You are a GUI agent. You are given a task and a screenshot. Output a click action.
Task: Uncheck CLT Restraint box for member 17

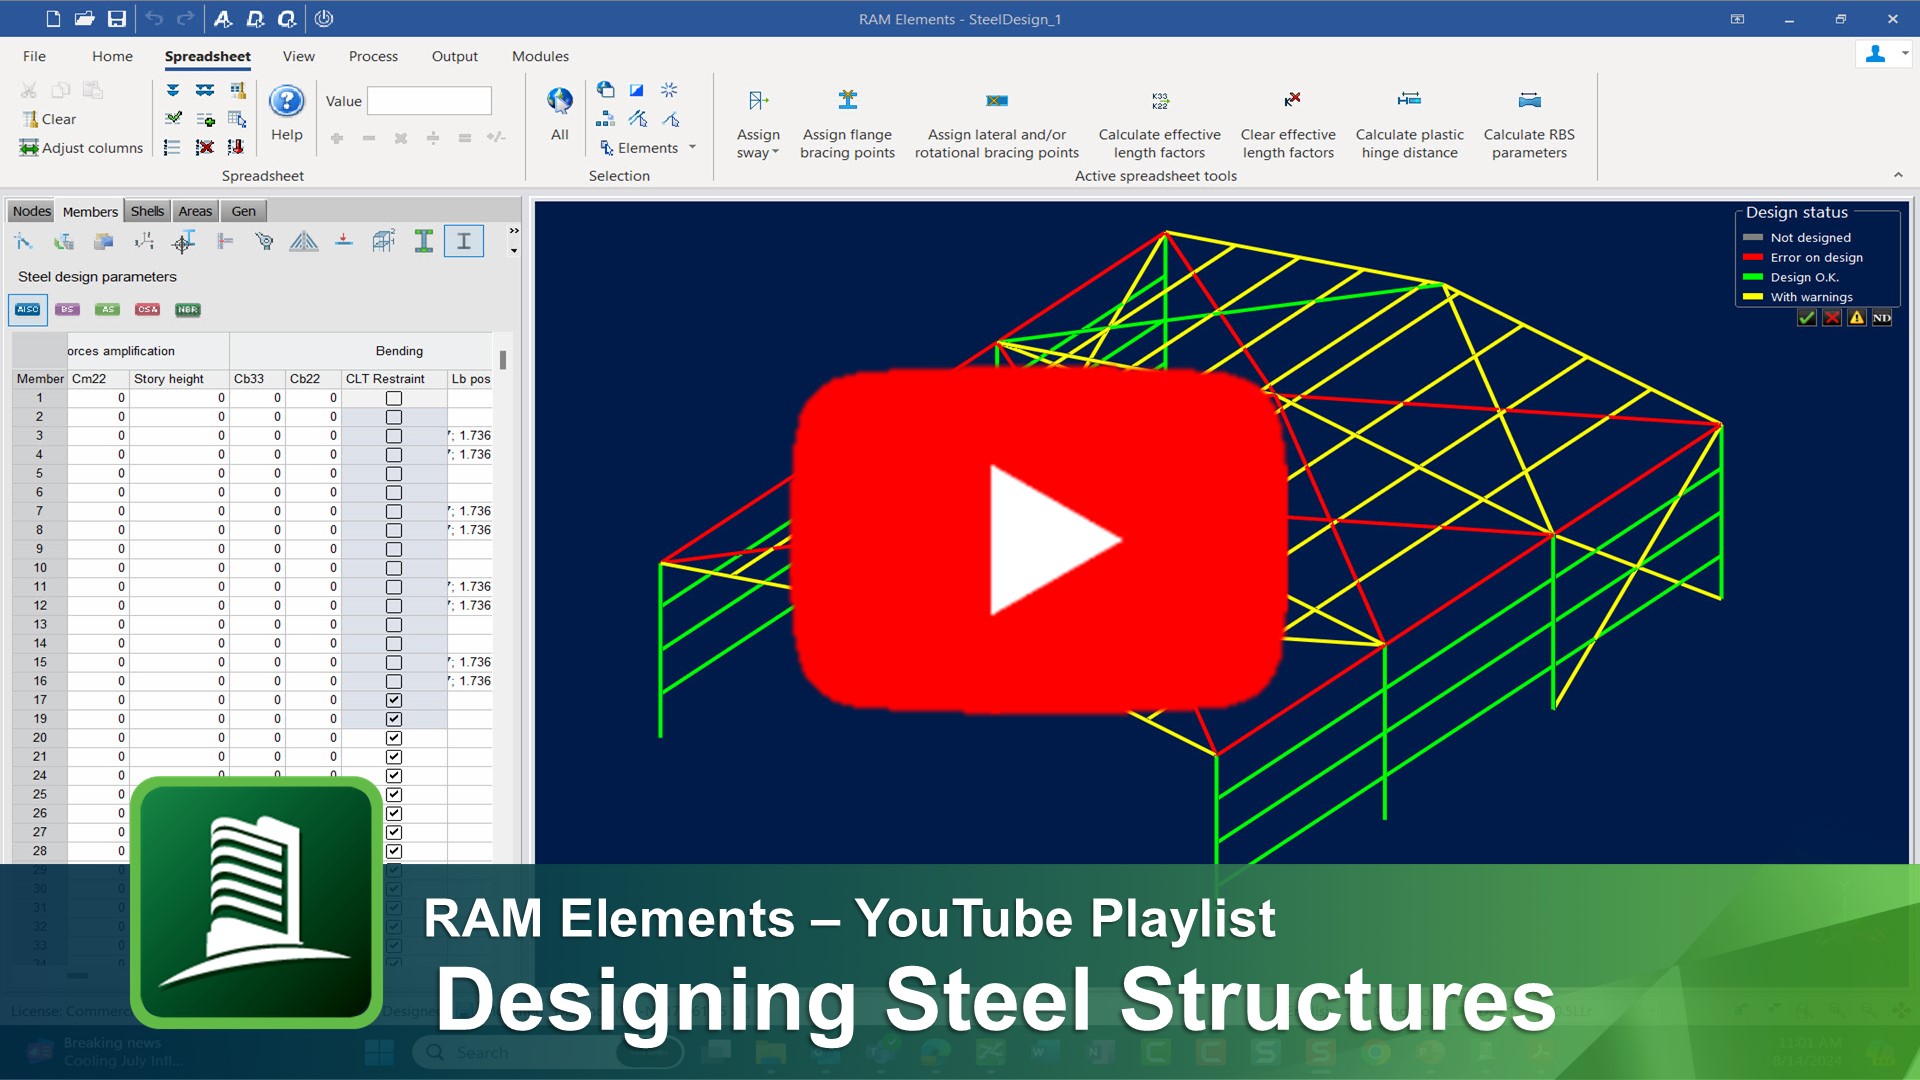tap(394, 700)
